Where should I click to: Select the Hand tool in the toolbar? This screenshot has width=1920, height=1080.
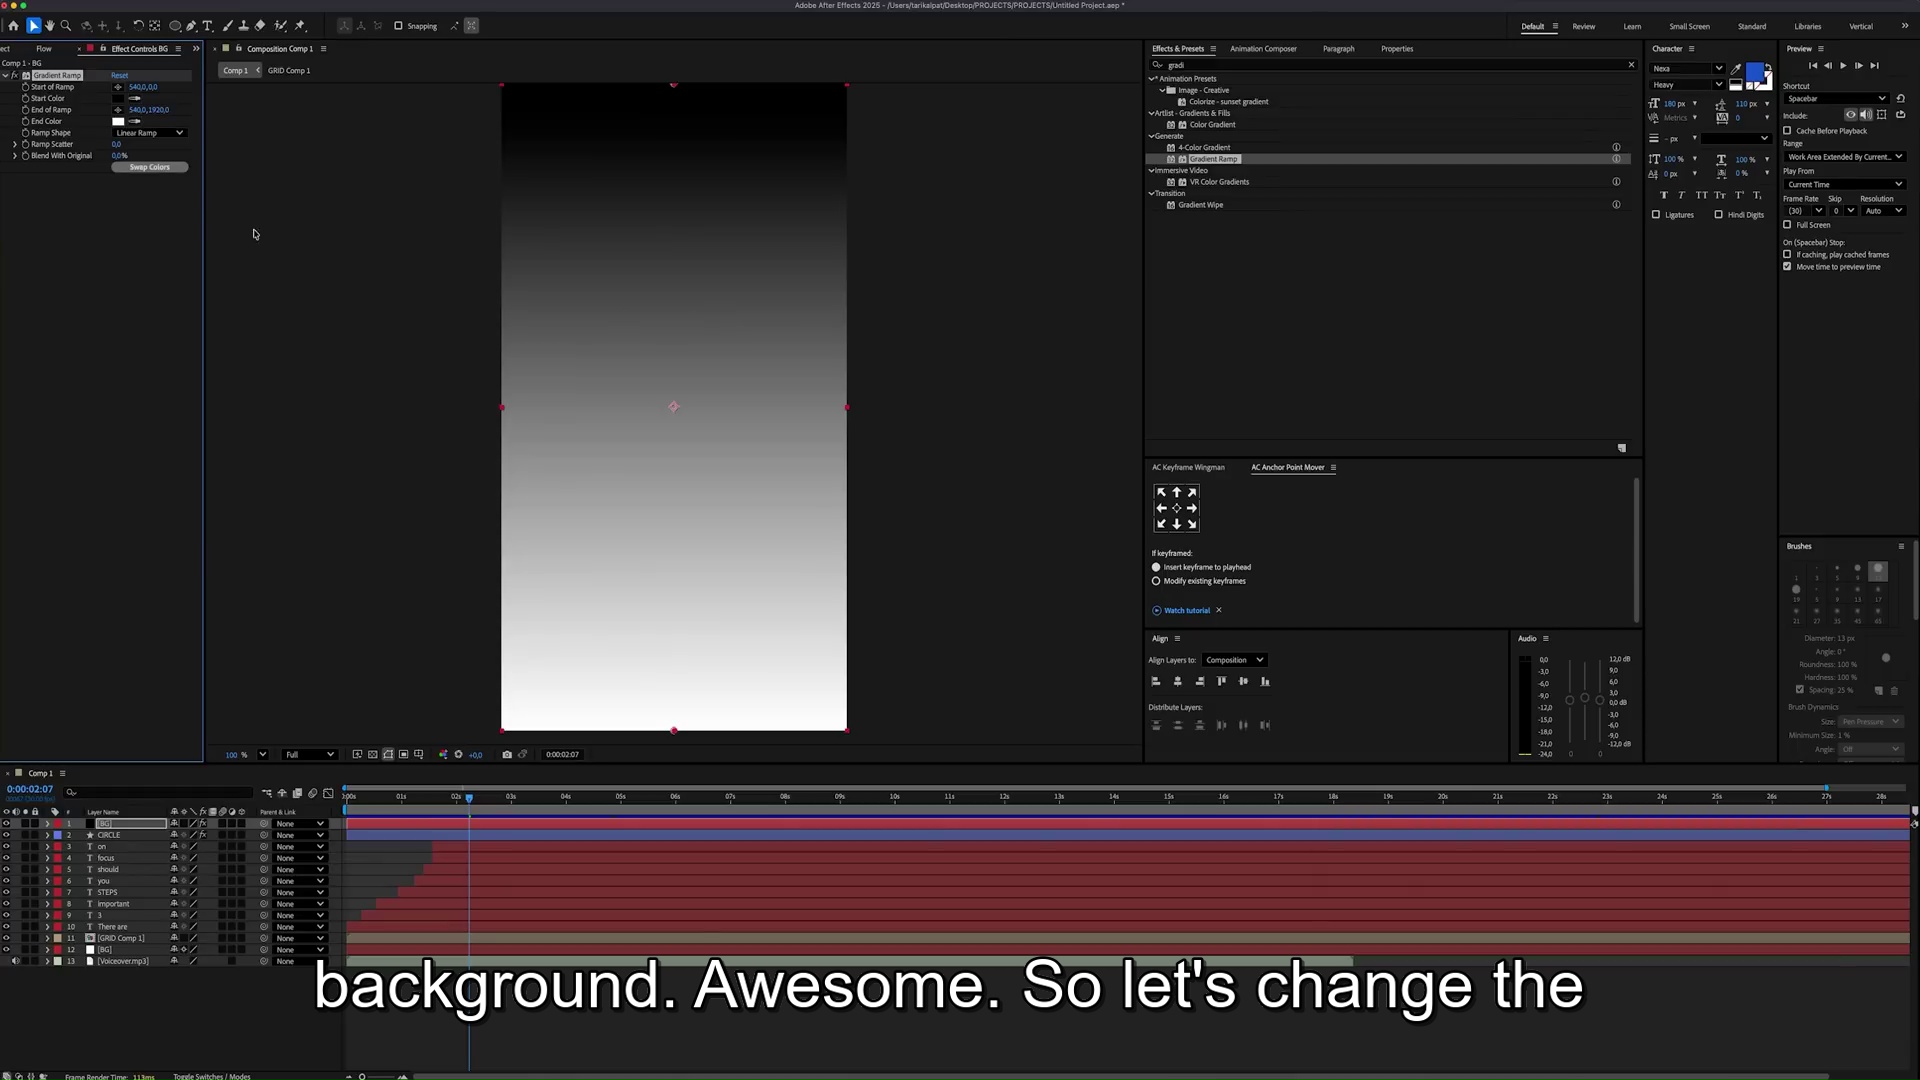click(50, 26)
